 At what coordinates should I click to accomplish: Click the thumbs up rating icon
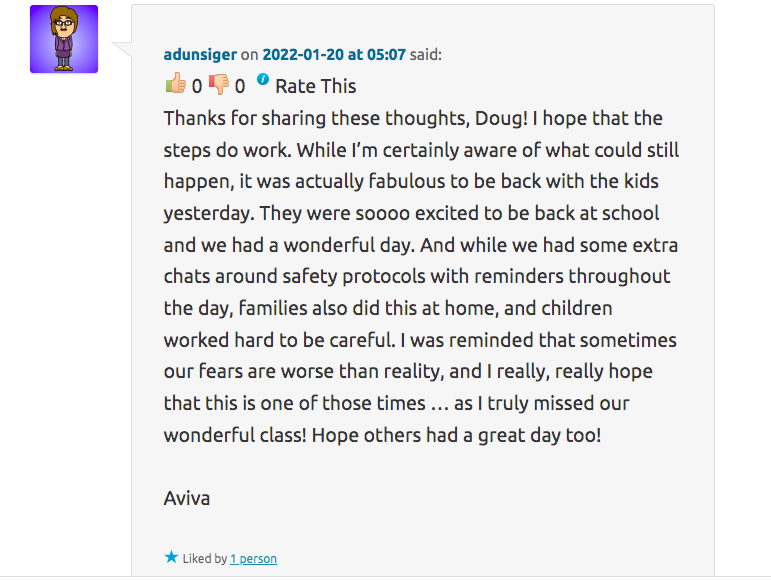tap(176, 84)
